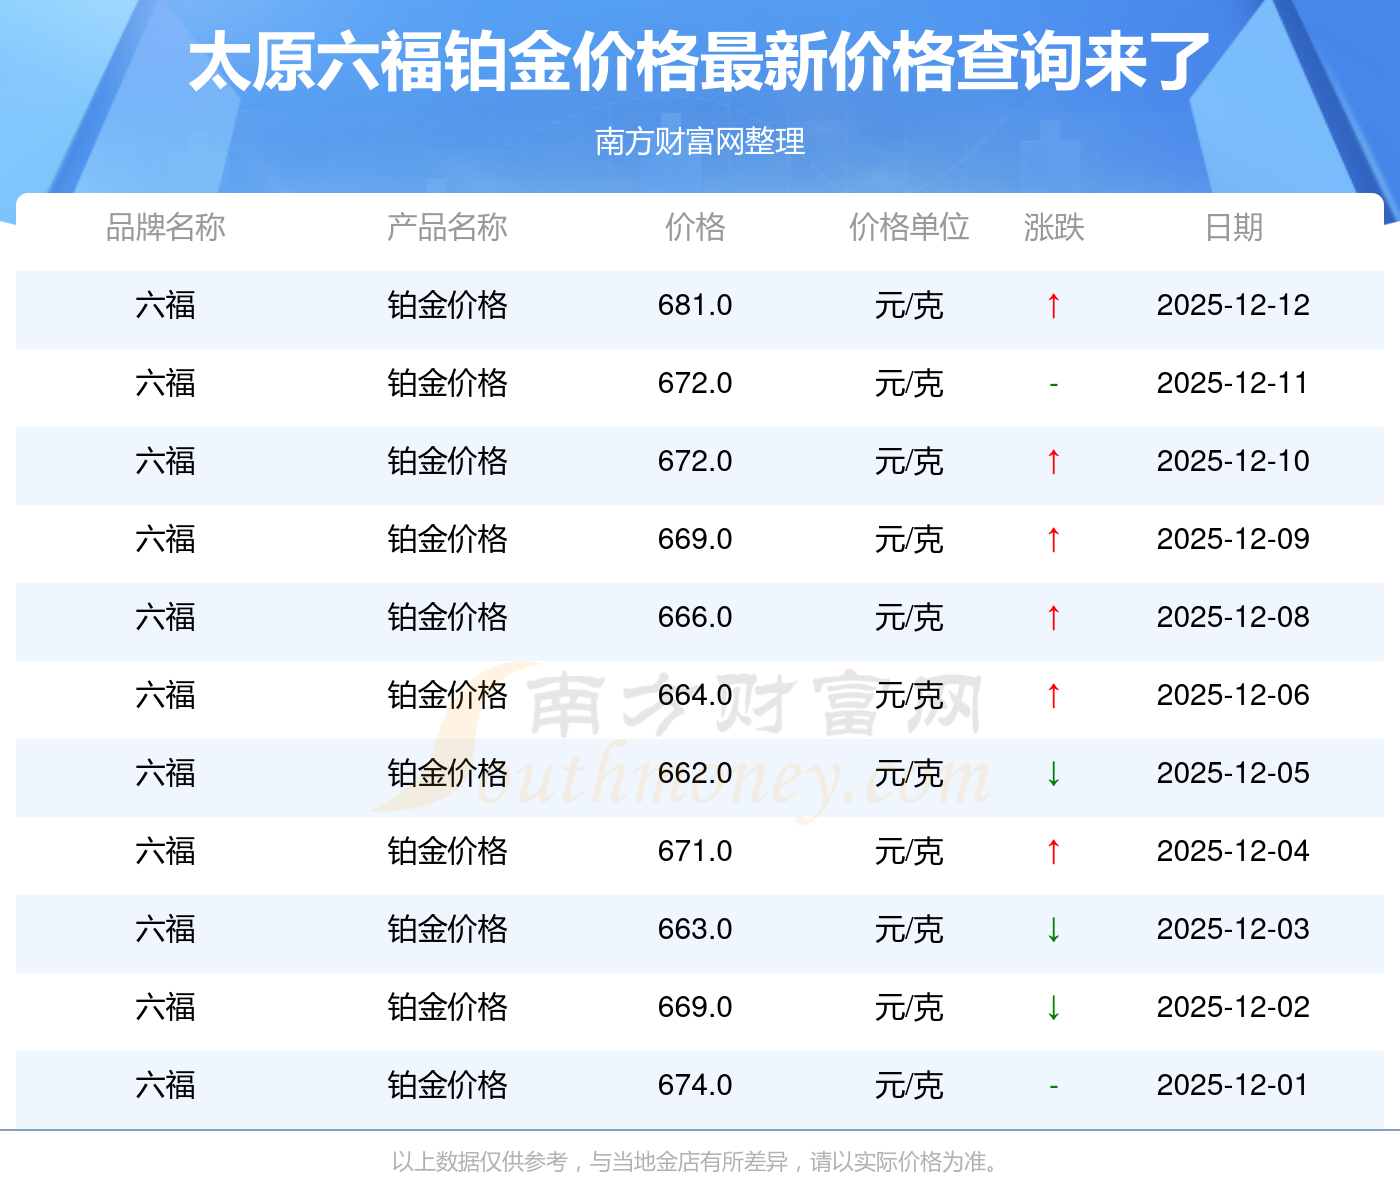The height and width of the screenshot is (1177, 1400).
Task: Click the 涨跌 column header
Action: [1054, 228]
